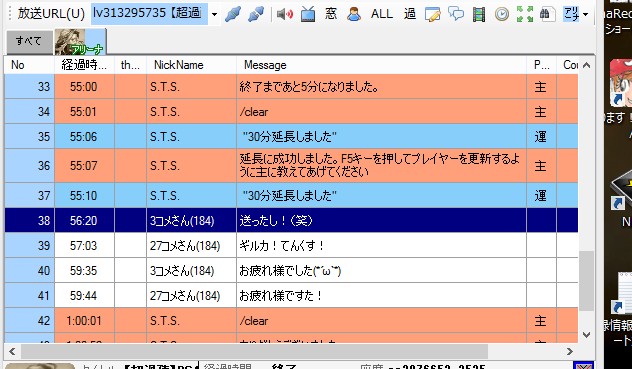Click the 窓 toolbar button
632x369 pixels.
[331, 14]
